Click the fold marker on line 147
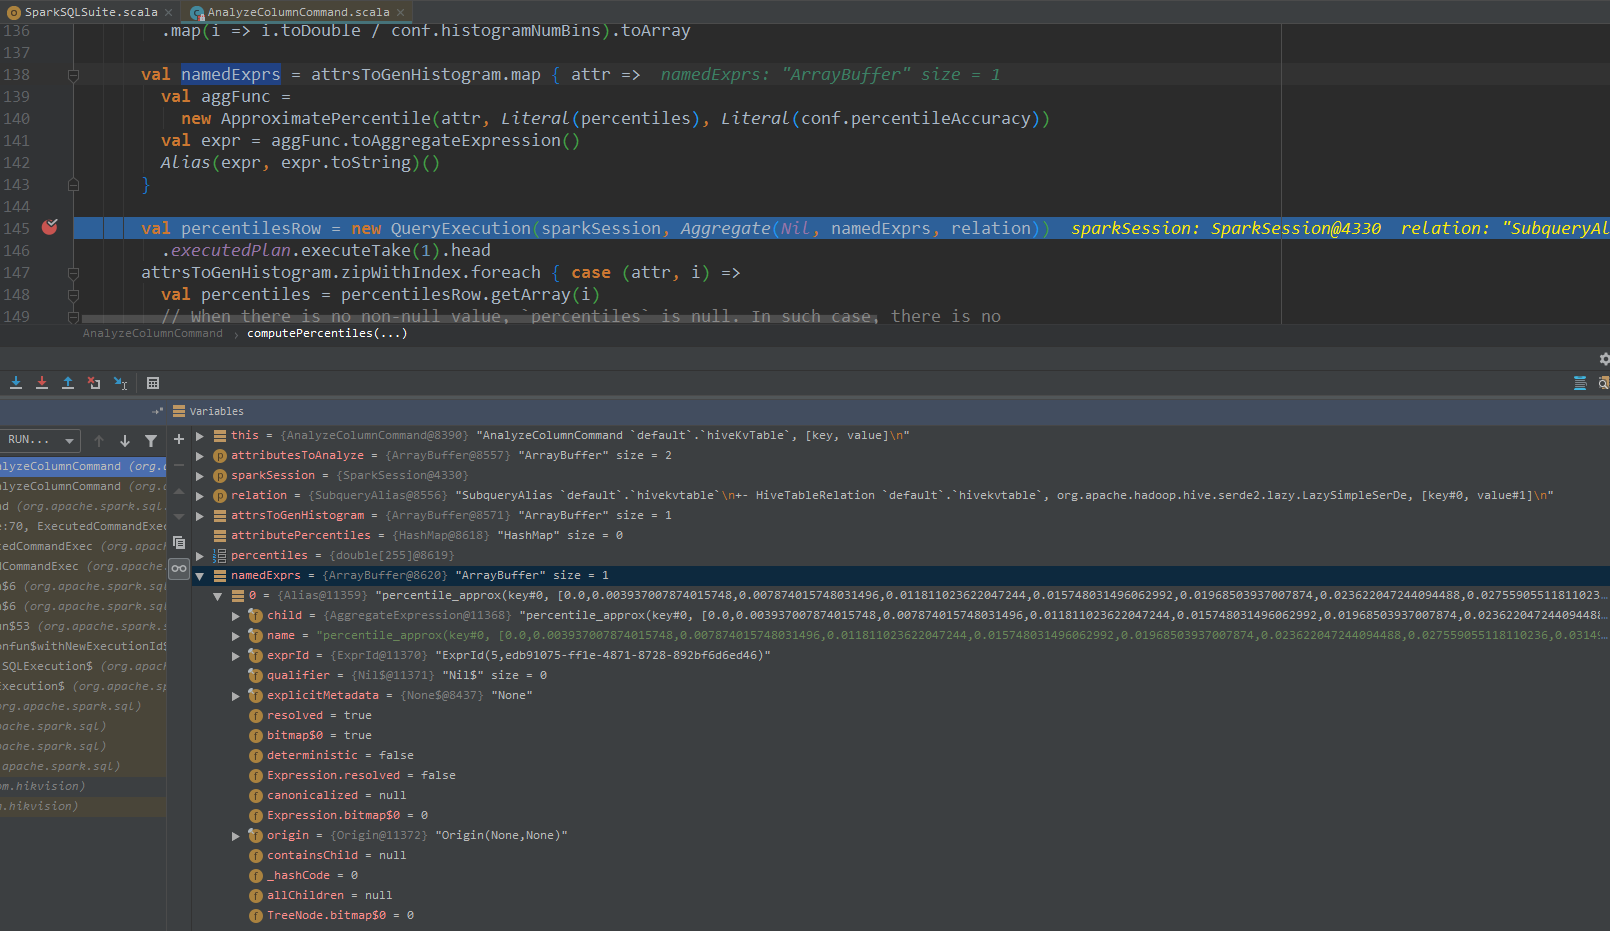The width and height of the screenshot is (1610, 931). pos(73,273)
